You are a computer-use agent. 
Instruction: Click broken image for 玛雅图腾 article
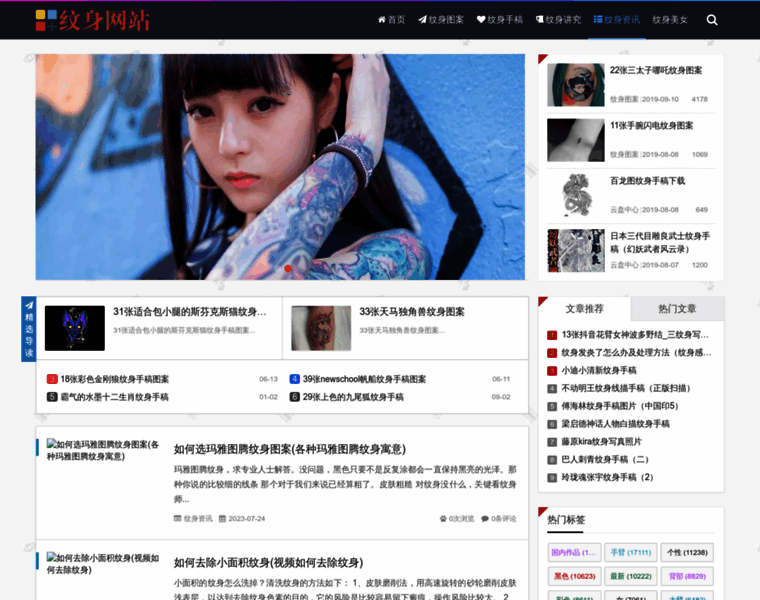(103, 450)
